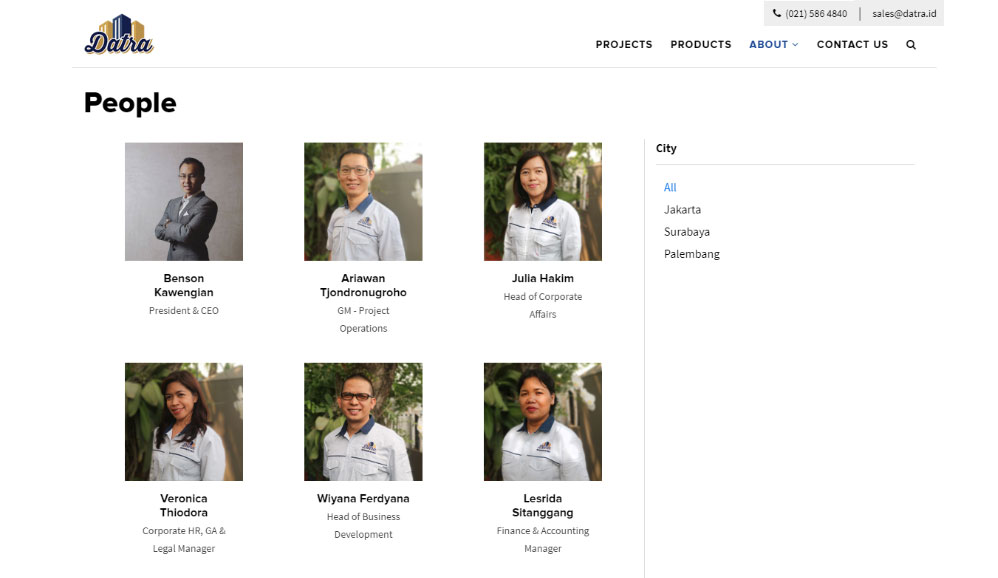Open Wiyana Ferdyana's photo
This screenshot has width=998, height=578.
363,421
